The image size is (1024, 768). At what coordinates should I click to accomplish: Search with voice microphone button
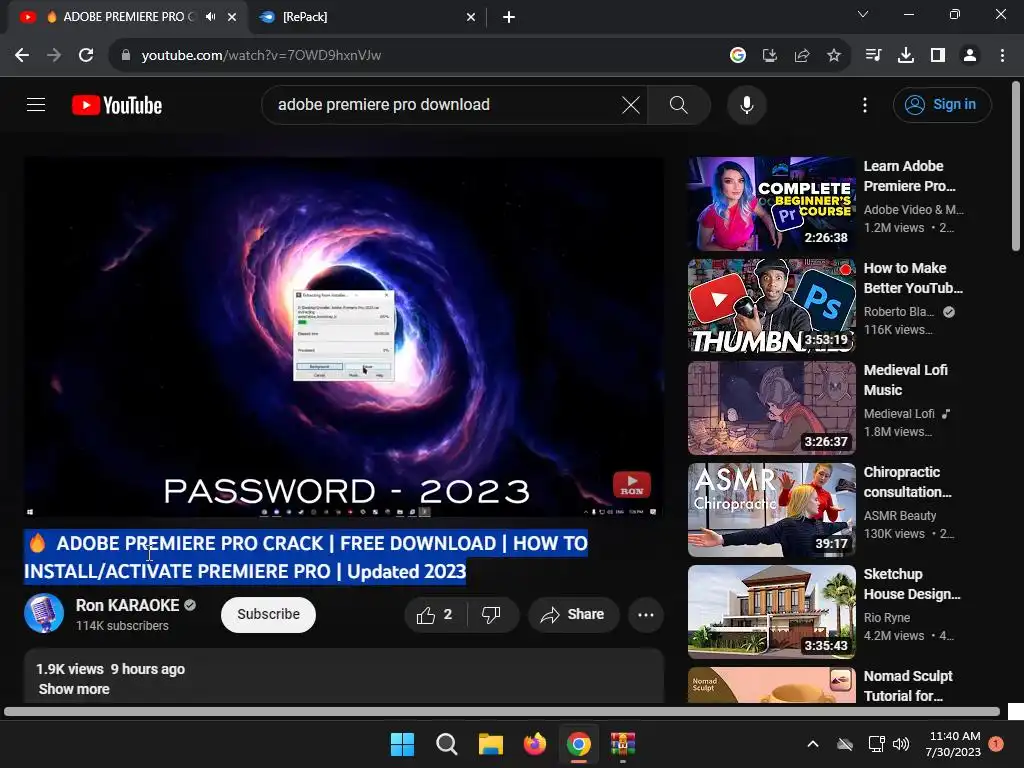click(746, 104)
